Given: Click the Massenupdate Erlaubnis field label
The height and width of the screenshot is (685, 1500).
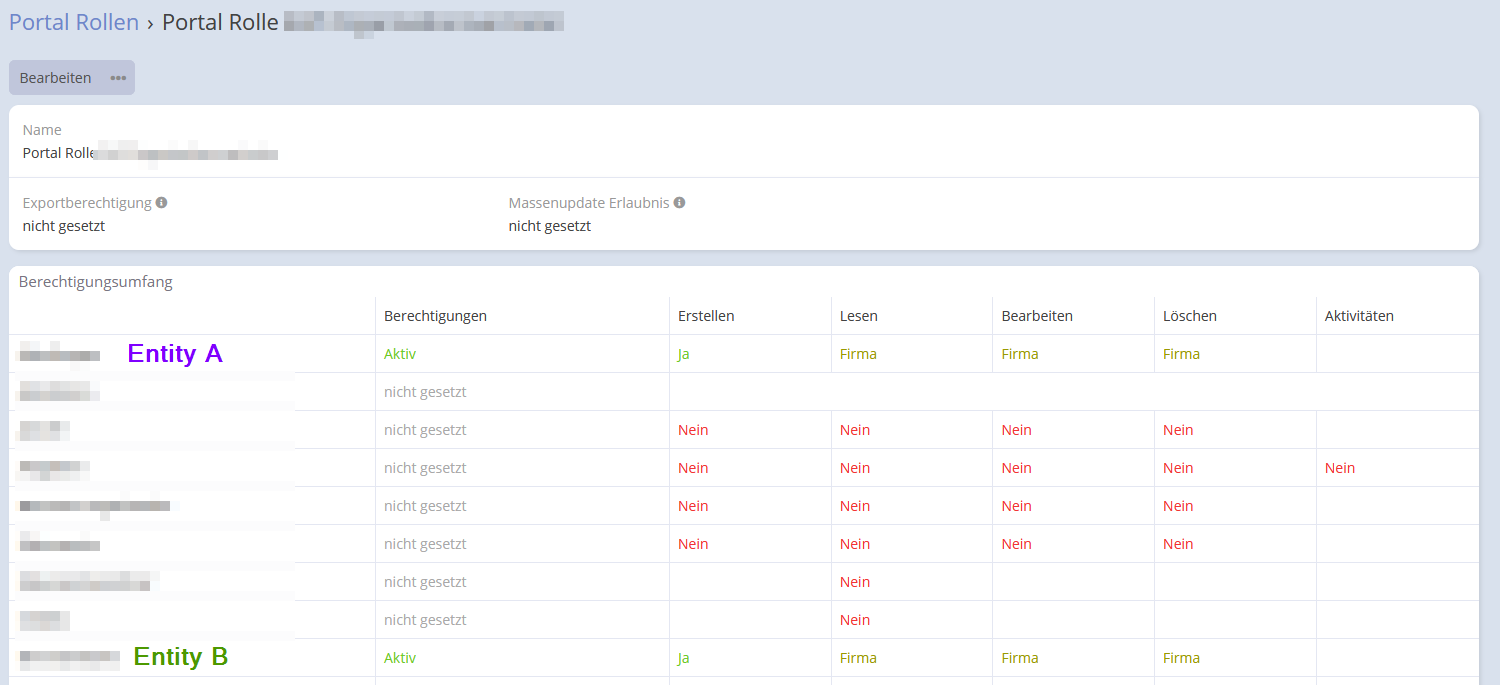Looking at the screenshot, I should click(x=589, y=202).
